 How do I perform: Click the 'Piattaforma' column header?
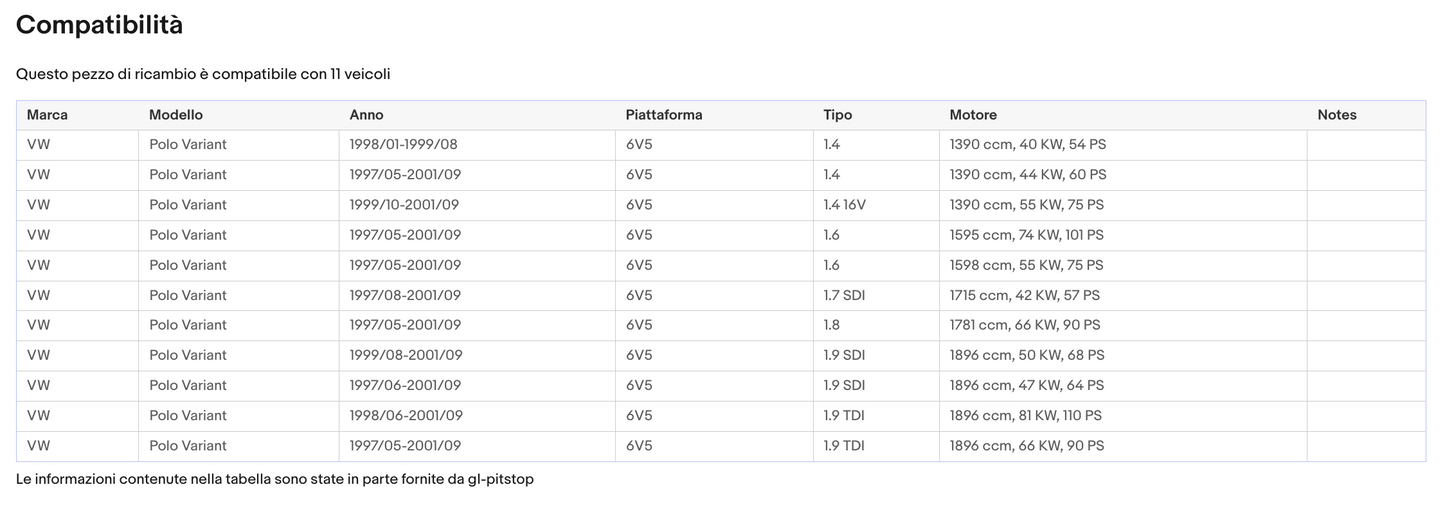tap(664, 115)
